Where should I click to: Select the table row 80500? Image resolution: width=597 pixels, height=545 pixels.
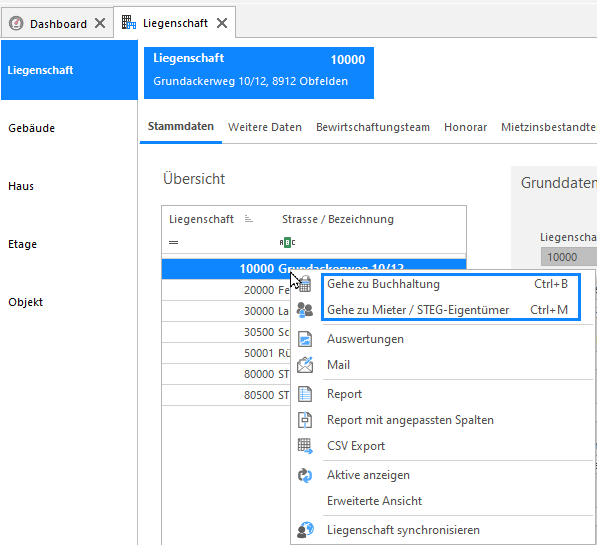click(226, 395)
